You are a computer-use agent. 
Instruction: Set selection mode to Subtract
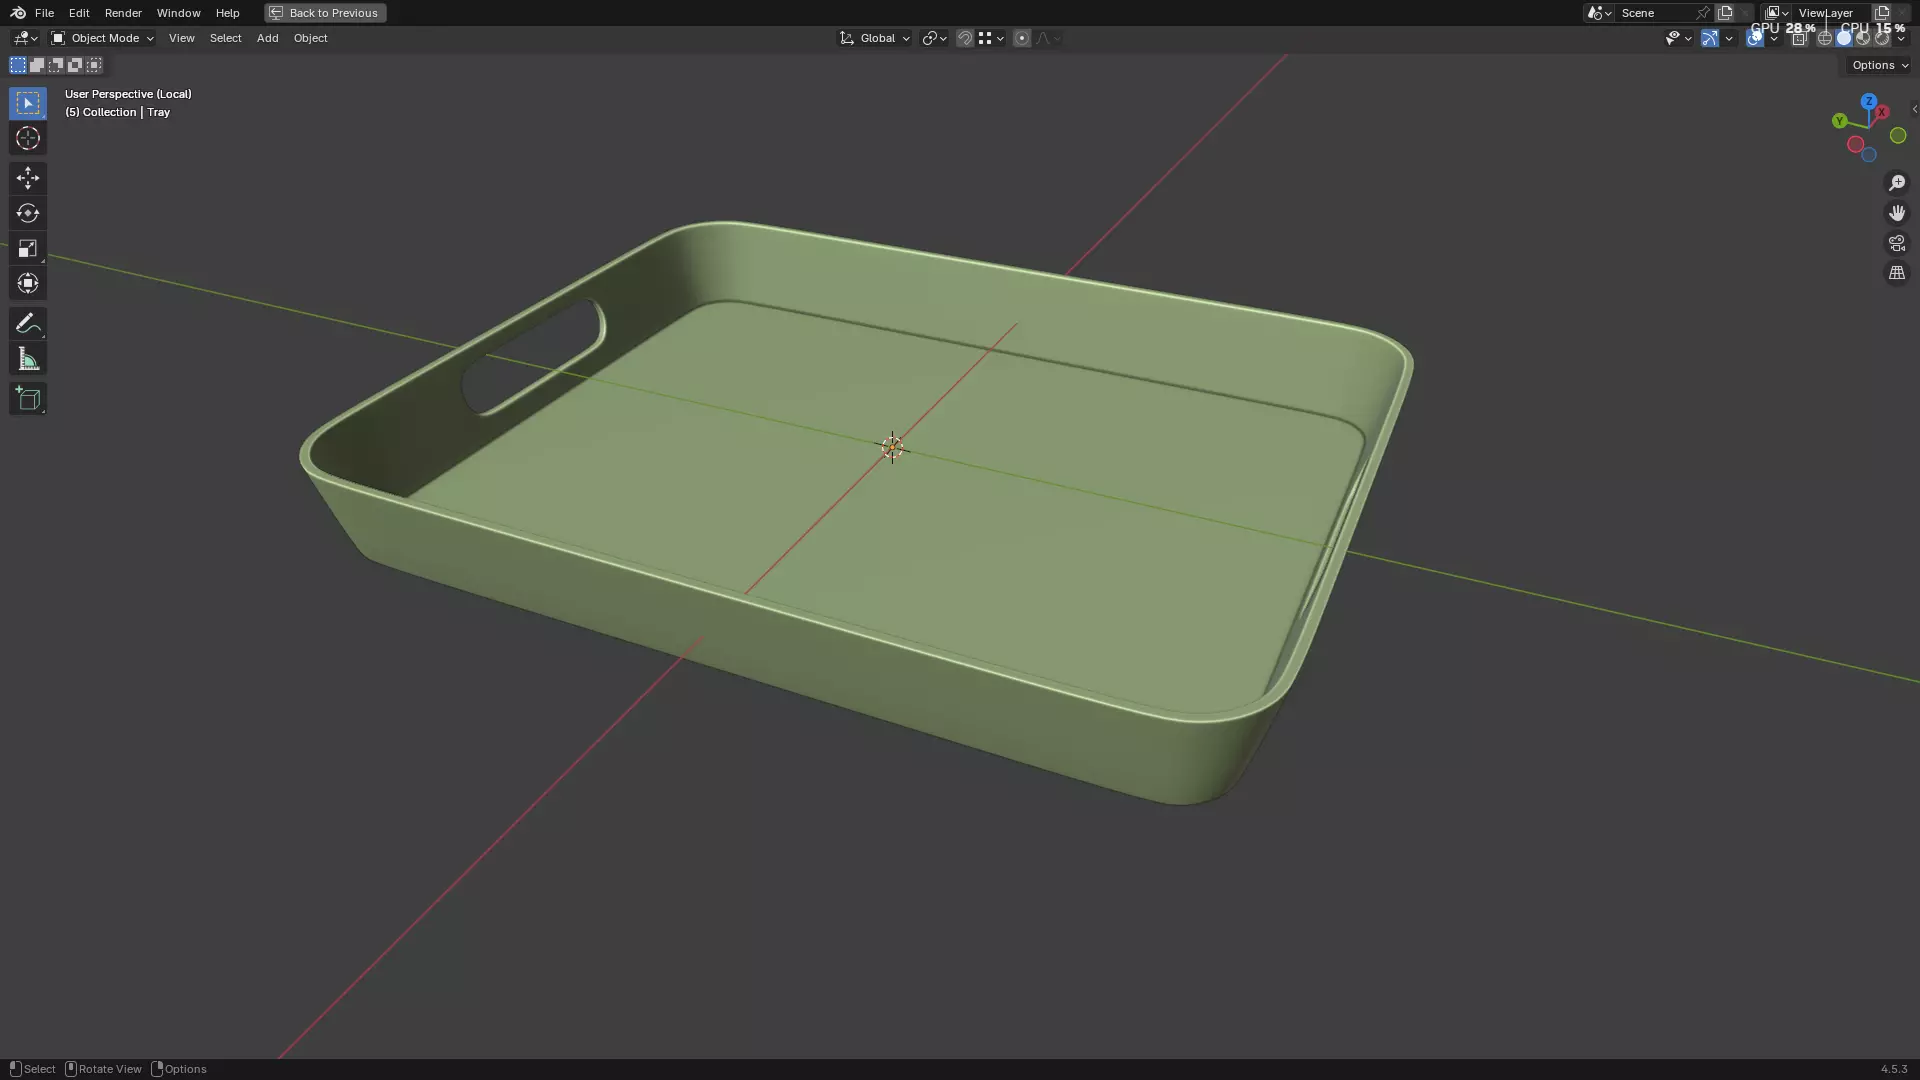(x=56, y=65)
